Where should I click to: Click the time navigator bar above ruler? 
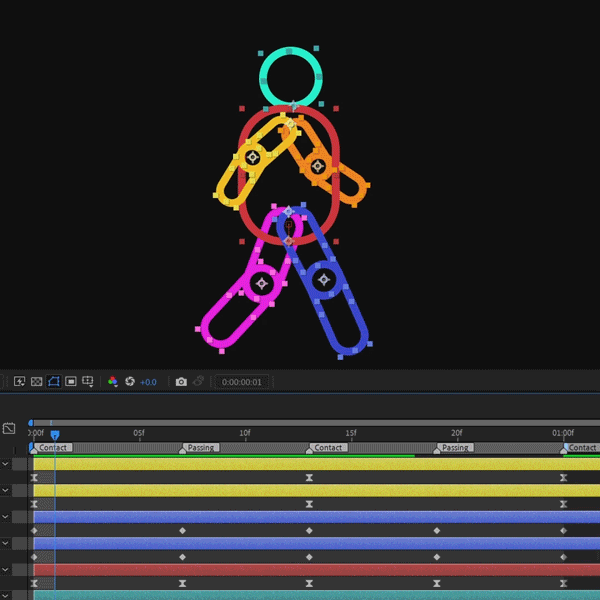(315, 423)
